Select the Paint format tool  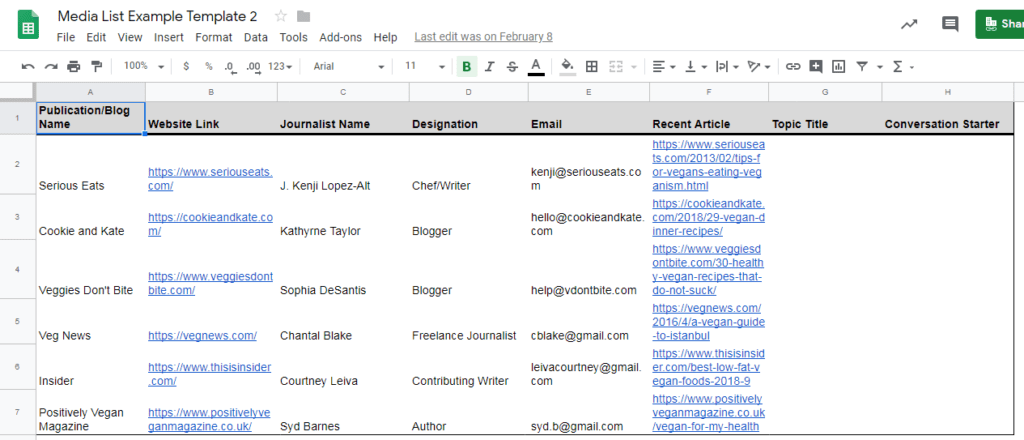pyautogui.click(x=96, y=66)
